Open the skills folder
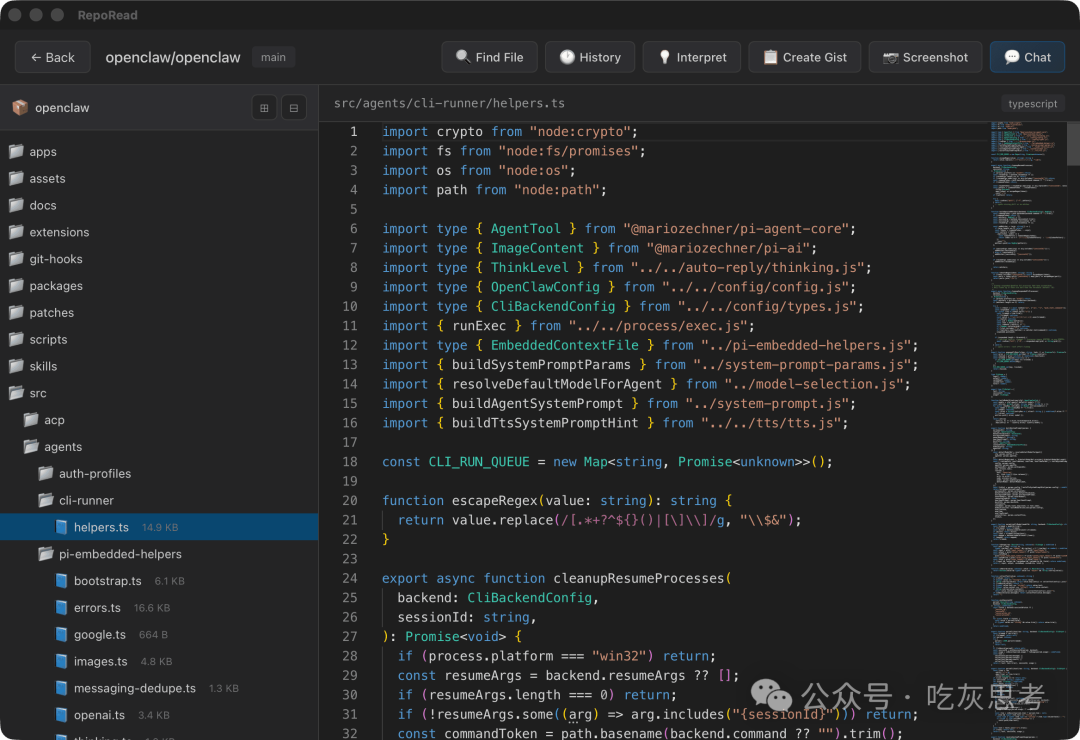 point(159,367)
